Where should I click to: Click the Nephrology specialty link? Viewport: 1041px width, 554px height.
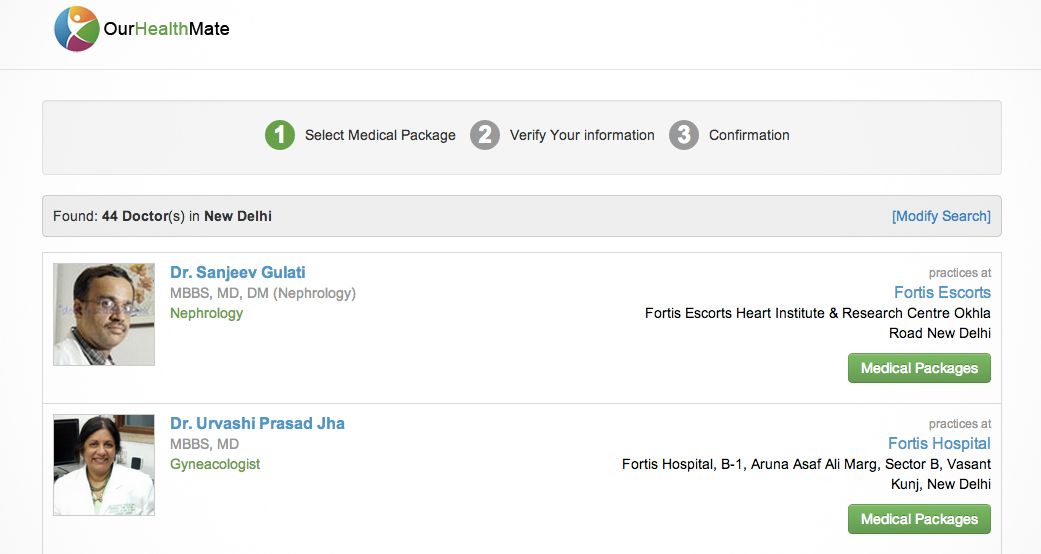tap(206, 313)
